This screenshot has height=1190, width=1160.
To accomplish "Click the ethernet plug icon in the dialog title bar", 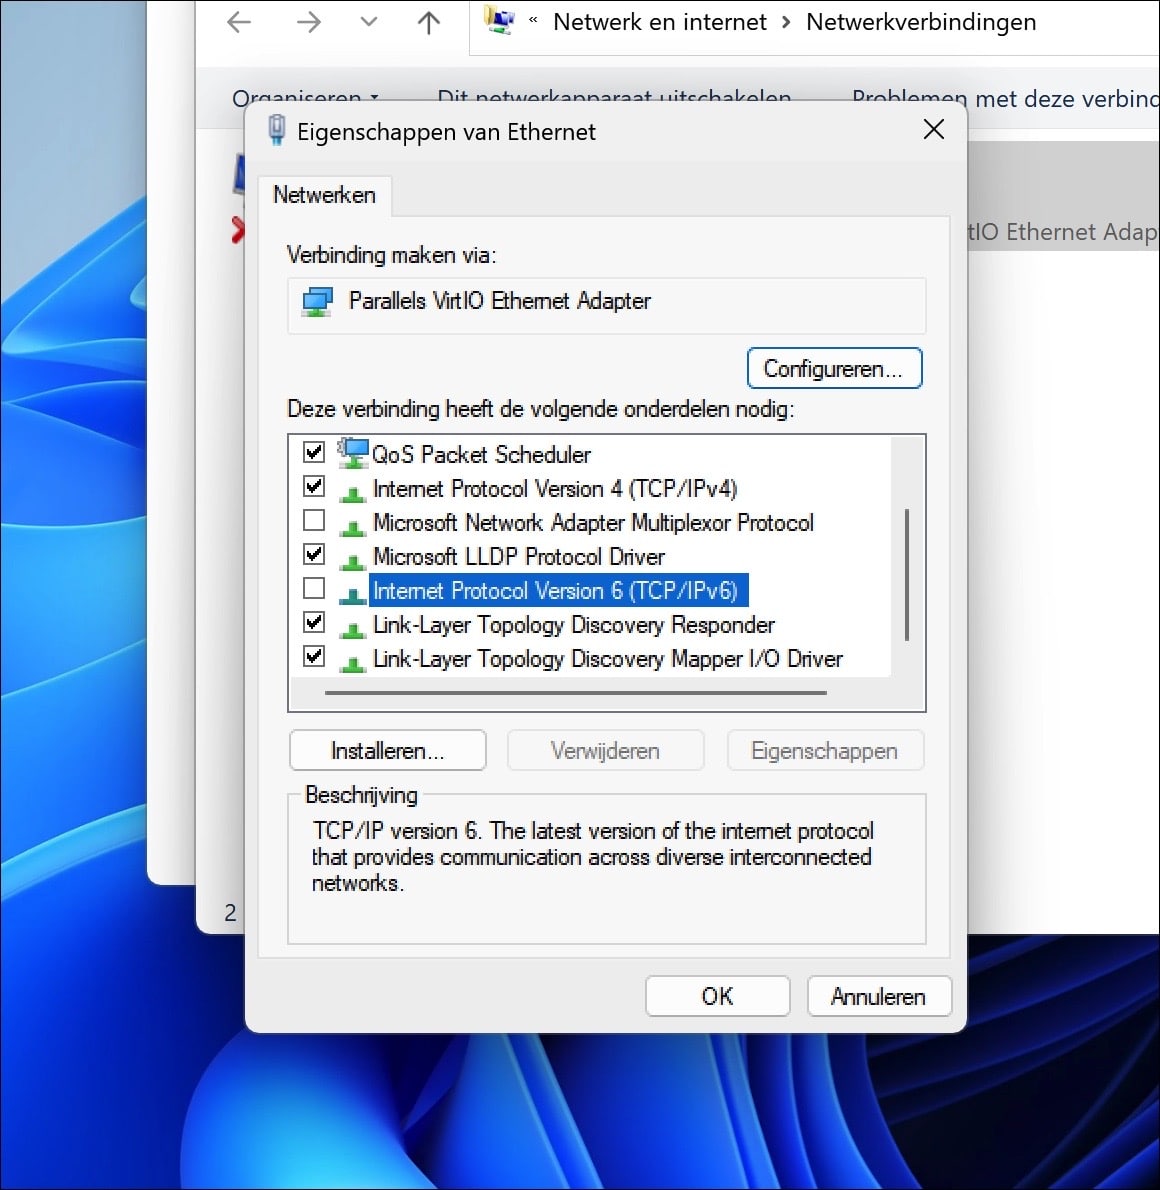I will [x=277, y=130].
